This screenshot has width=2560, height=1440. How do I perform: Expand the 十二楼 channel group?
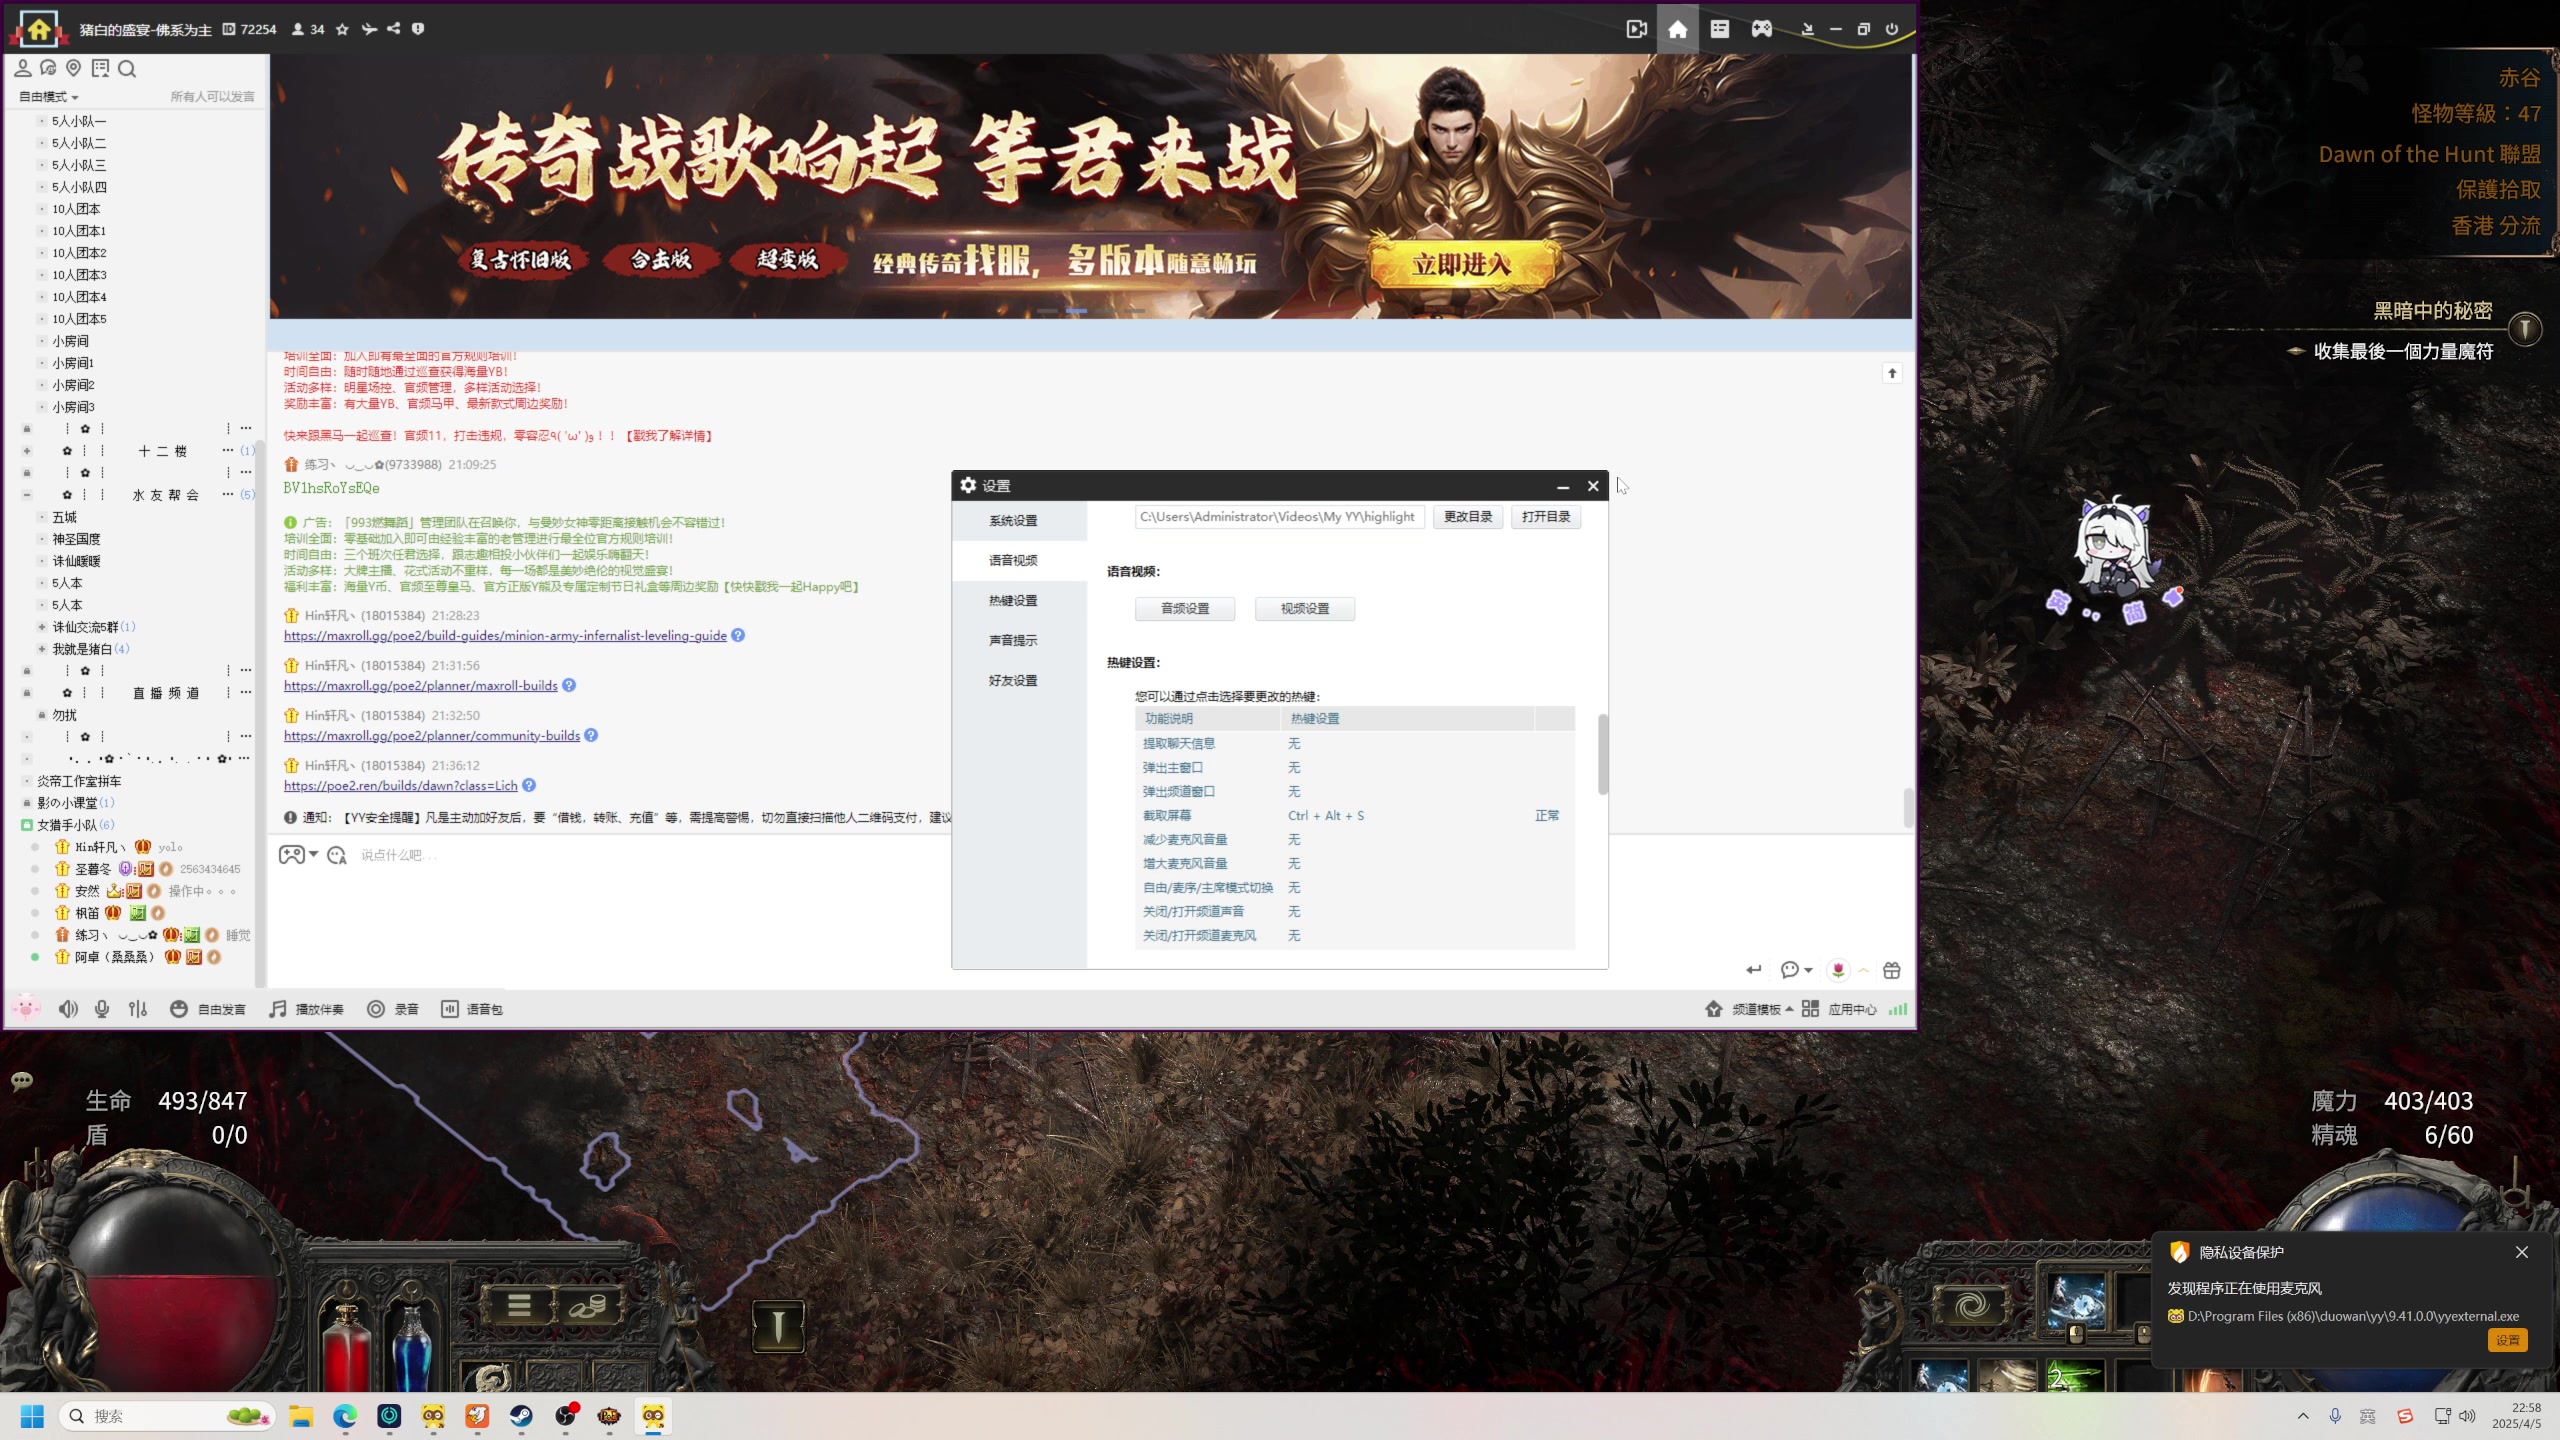(27, 451)
